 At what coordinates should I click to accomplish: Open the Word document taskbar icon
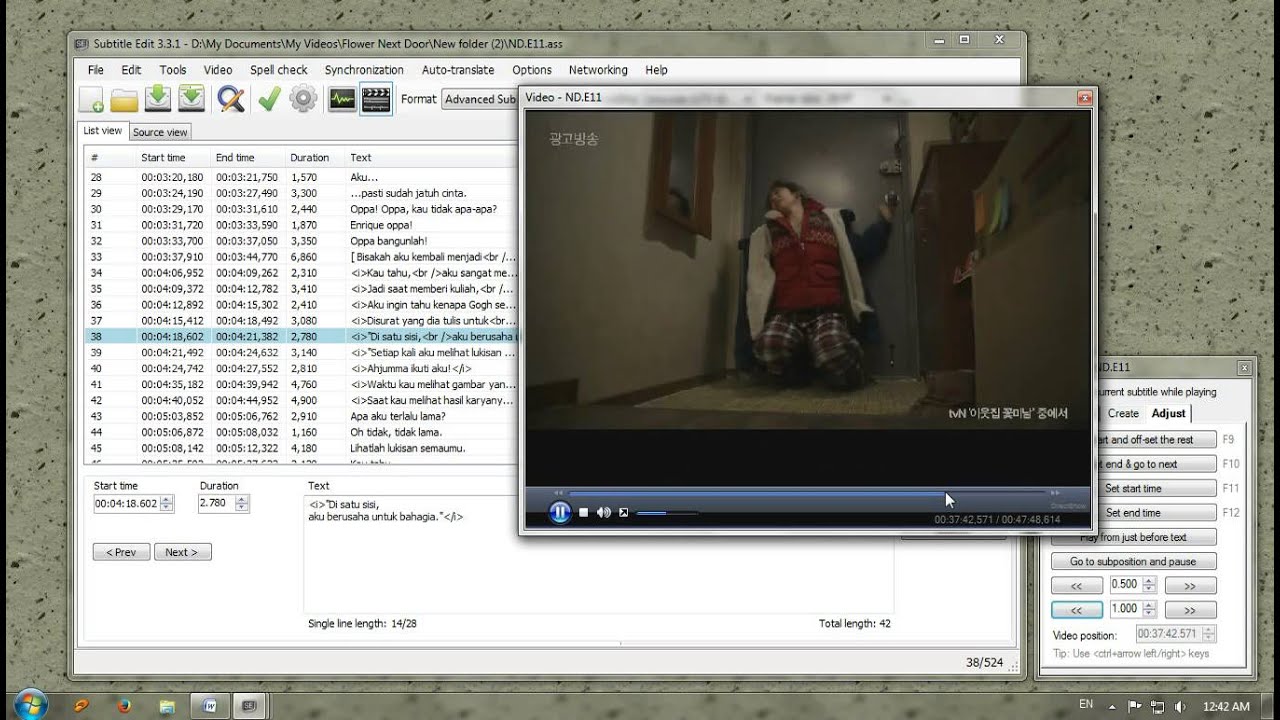coord(211,704)
